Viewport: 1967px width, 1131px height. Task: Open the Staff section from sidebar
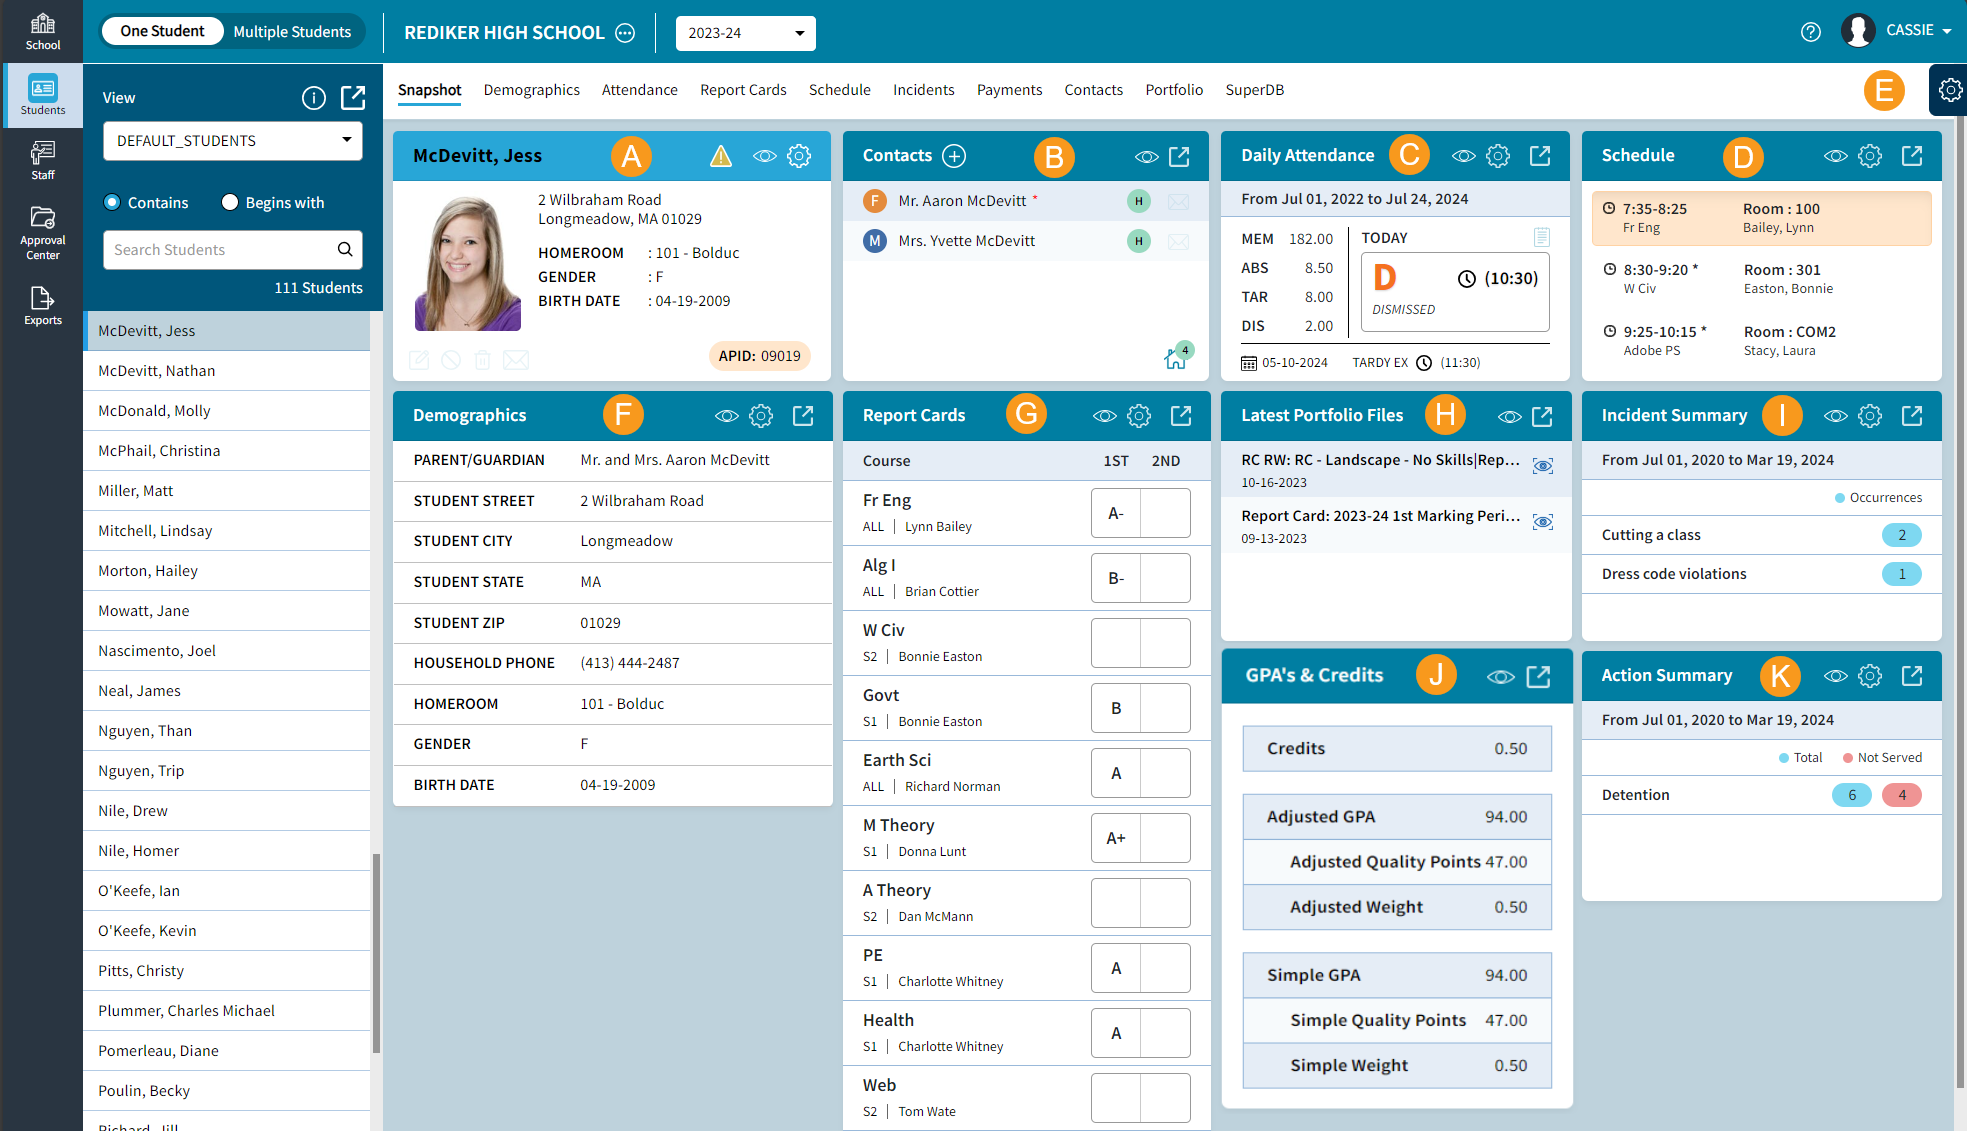click(42, 160)
